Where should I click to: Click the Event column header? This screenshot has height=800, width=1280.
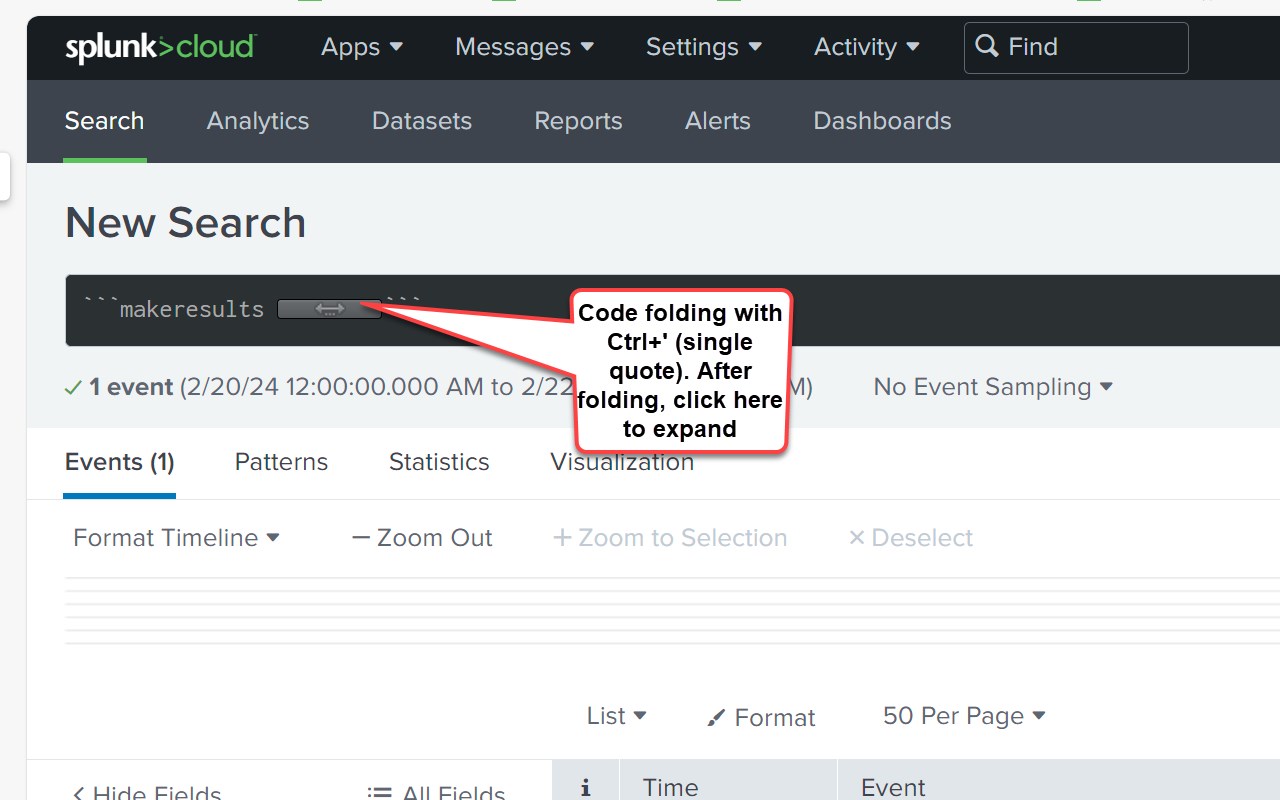(x=893, y=787)
